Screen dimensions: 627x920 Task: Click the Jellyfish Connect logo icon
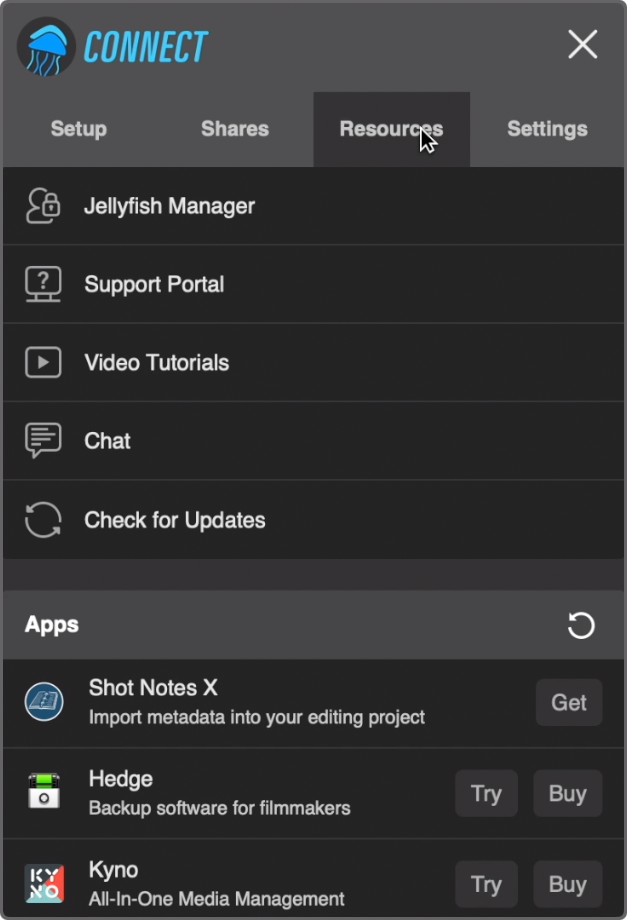tap(46, 46)
